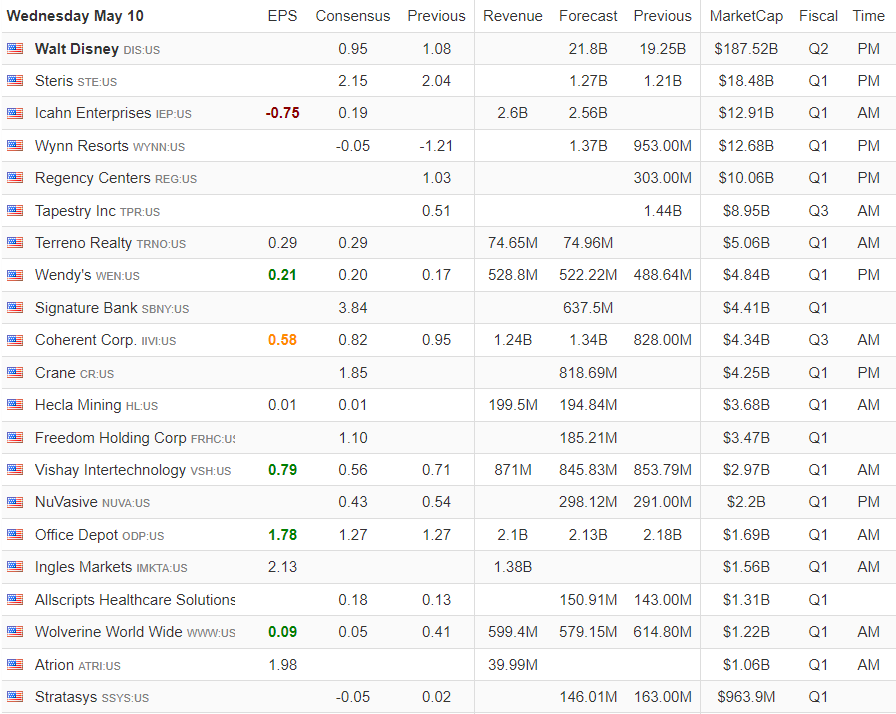Open Office Depot ODP:US link
Viewport: 896px width, 714px height.
[x=99, y=535]
